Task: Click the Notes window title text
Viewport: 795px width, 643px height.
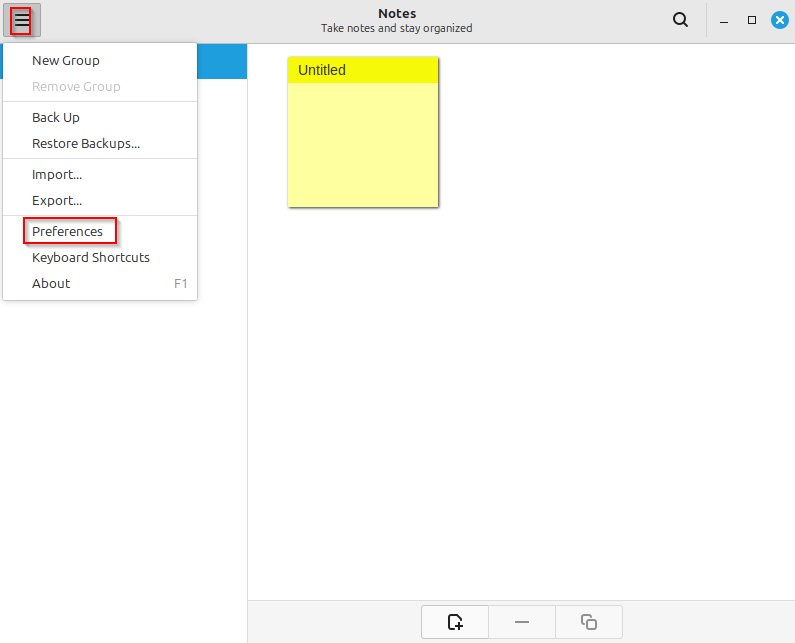Action: pyautogui.click(x=397, y=14)
